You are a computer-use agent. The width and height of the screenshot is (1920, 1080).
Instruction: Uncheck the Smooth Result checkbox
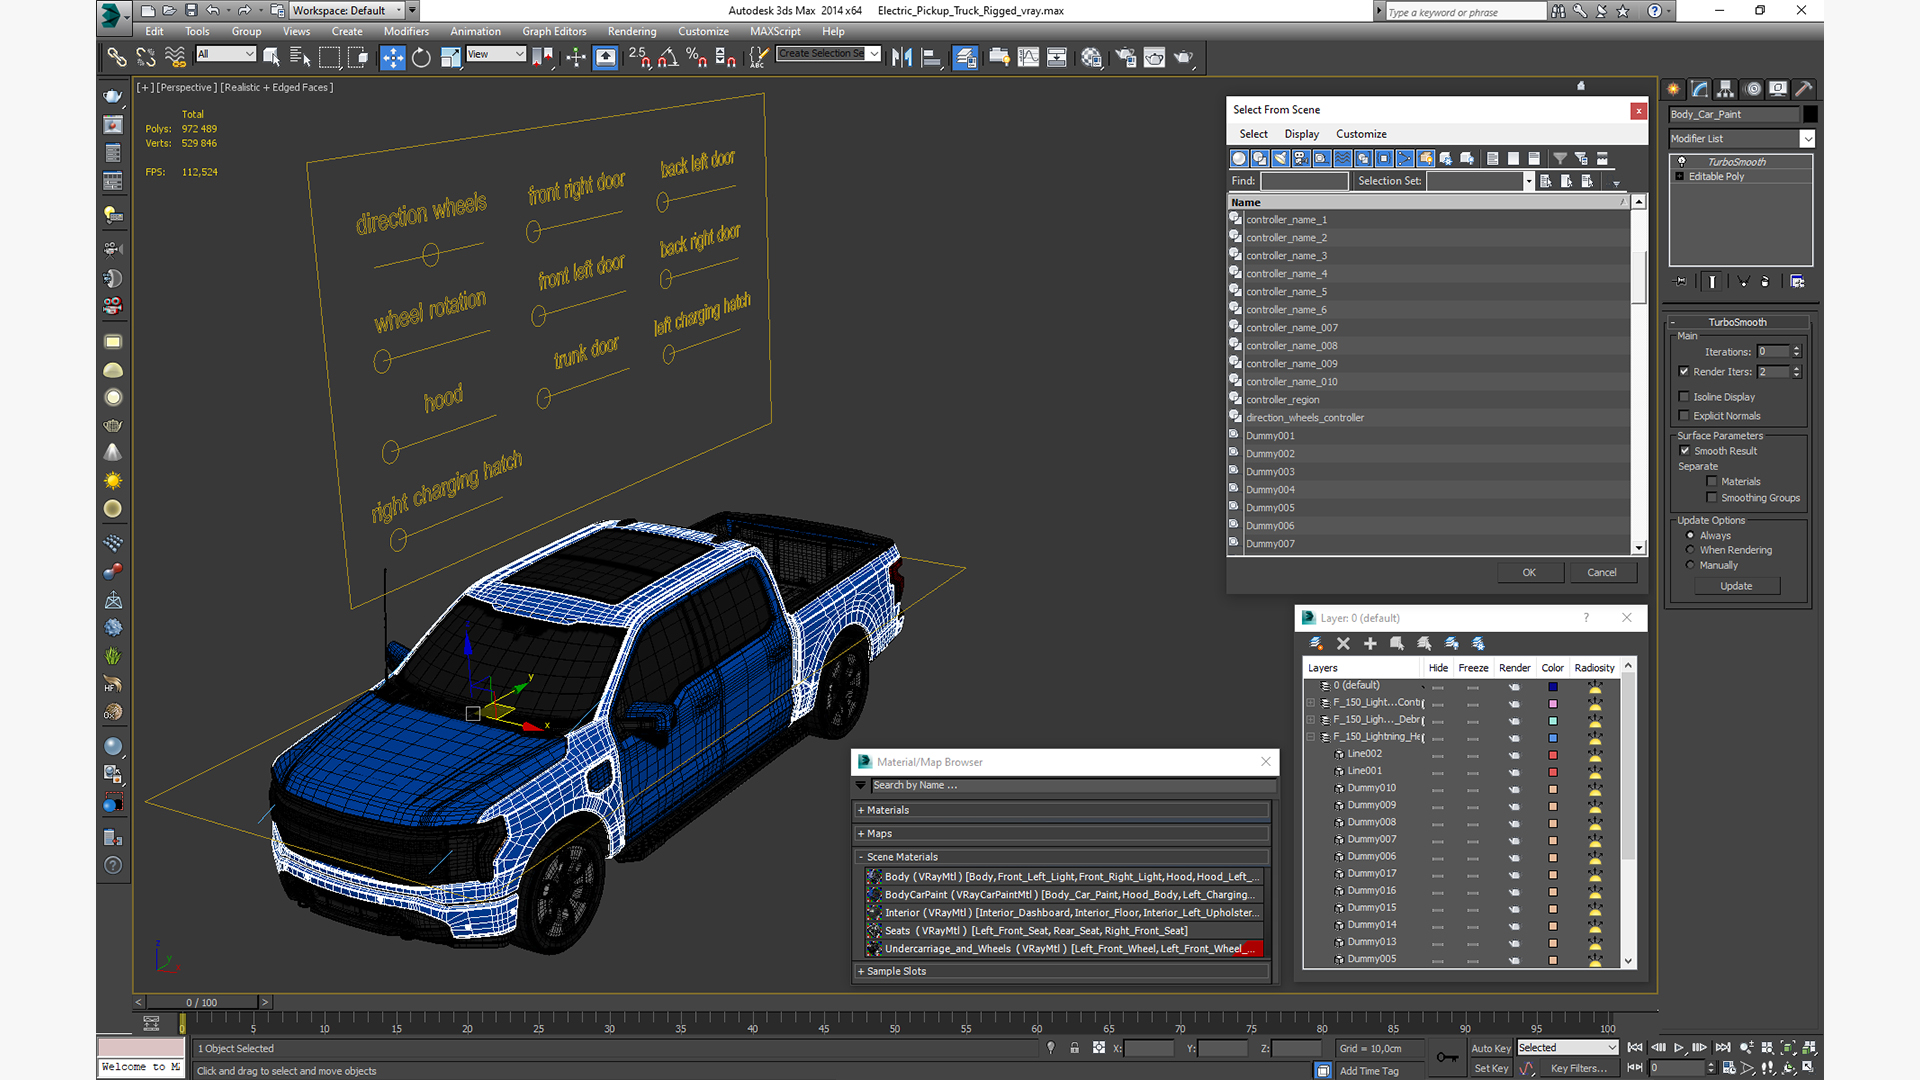(x=1685, y=451)
